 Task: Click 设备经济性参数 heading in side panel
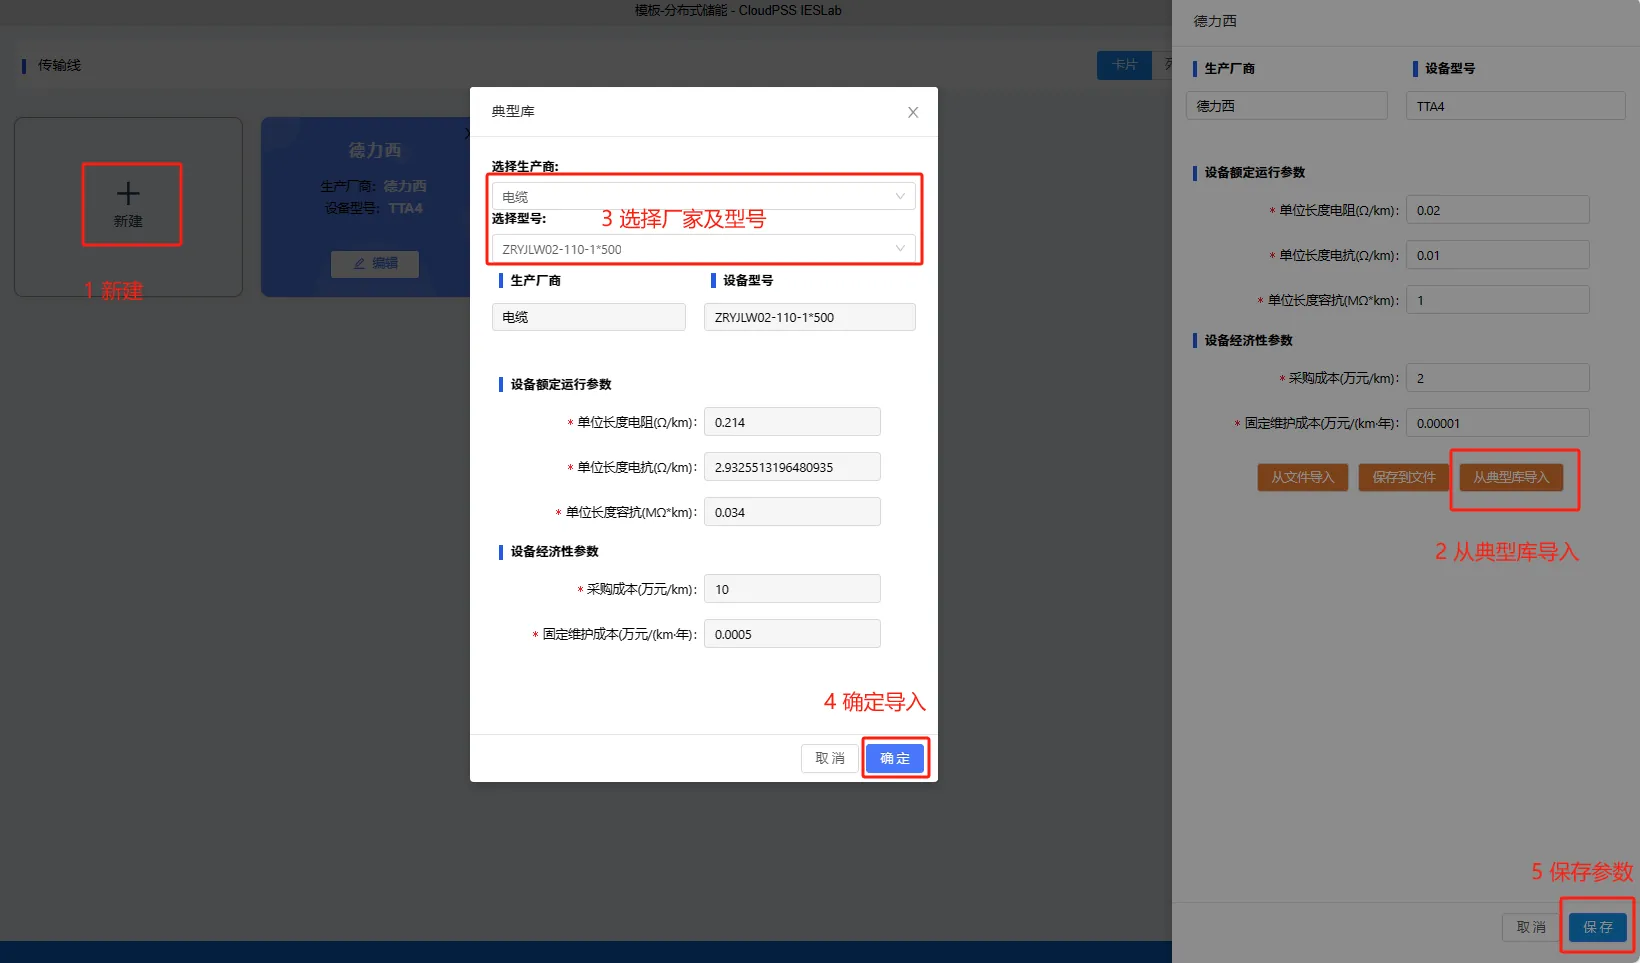(x=1249, y=340)
